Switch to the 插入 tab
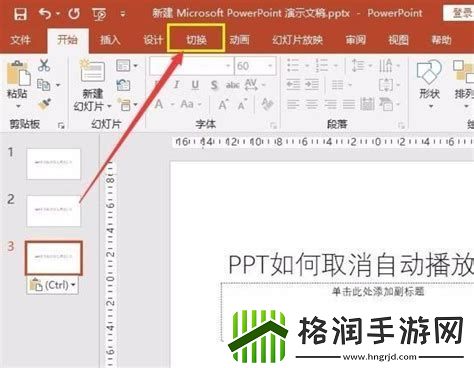This screenshot has height=368, width=474. pyautogui.click(x=110, y=40)
